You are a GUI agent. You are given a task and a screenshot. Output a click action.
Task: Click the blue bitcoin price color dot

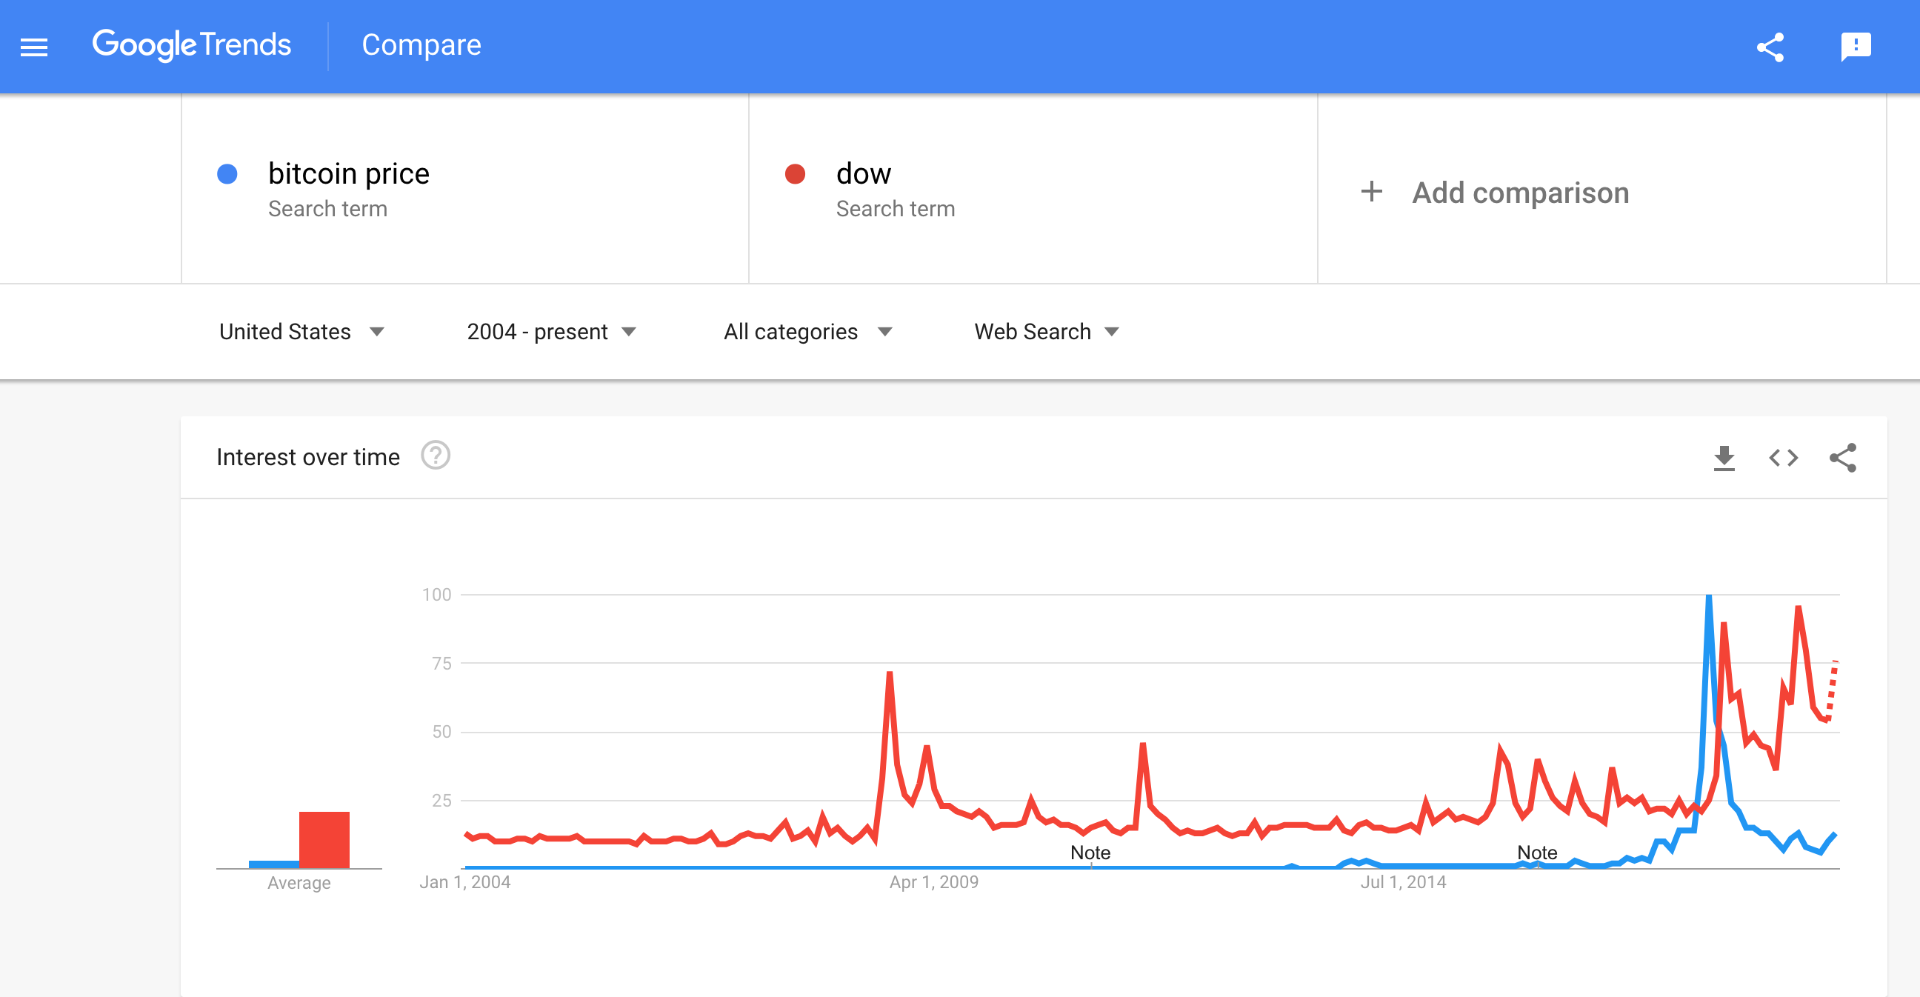(x=227, y=174)
